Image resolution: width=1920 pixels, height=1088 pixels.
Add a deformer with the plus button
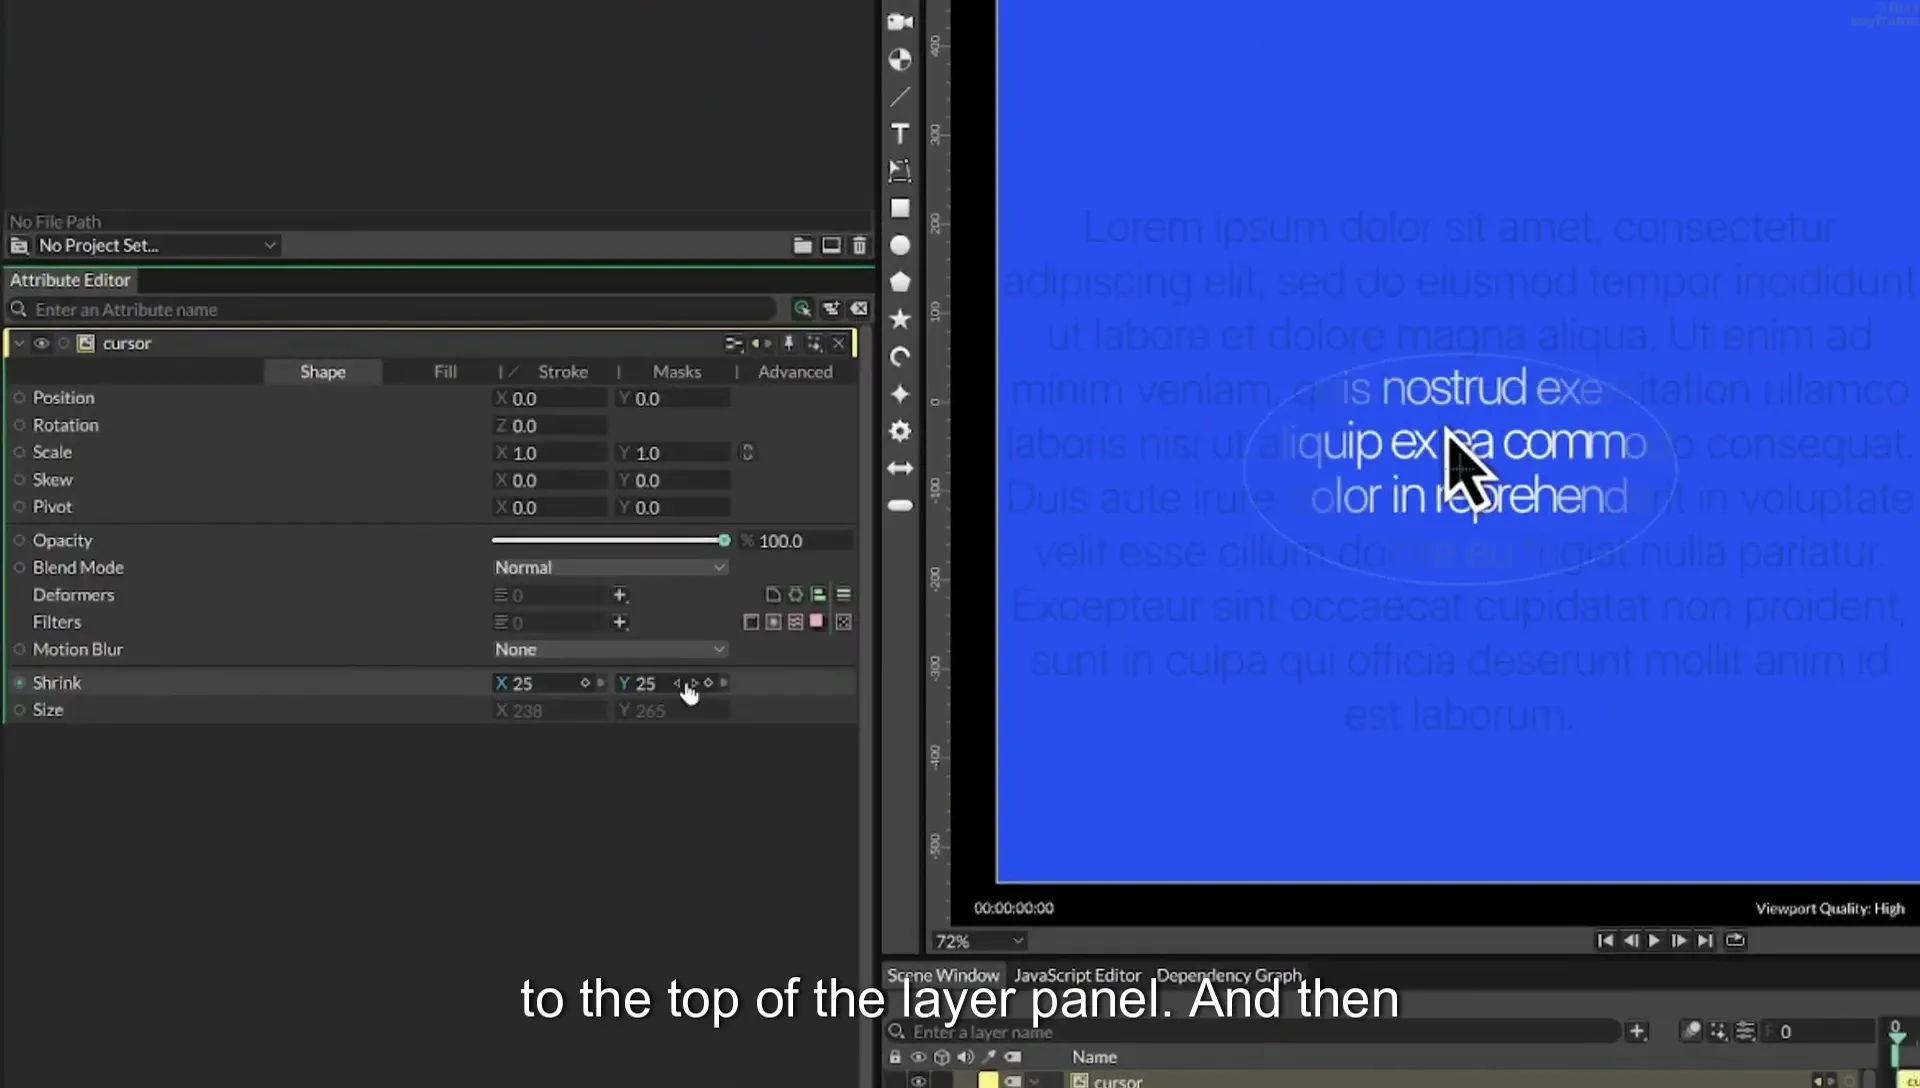coord(620,595)
